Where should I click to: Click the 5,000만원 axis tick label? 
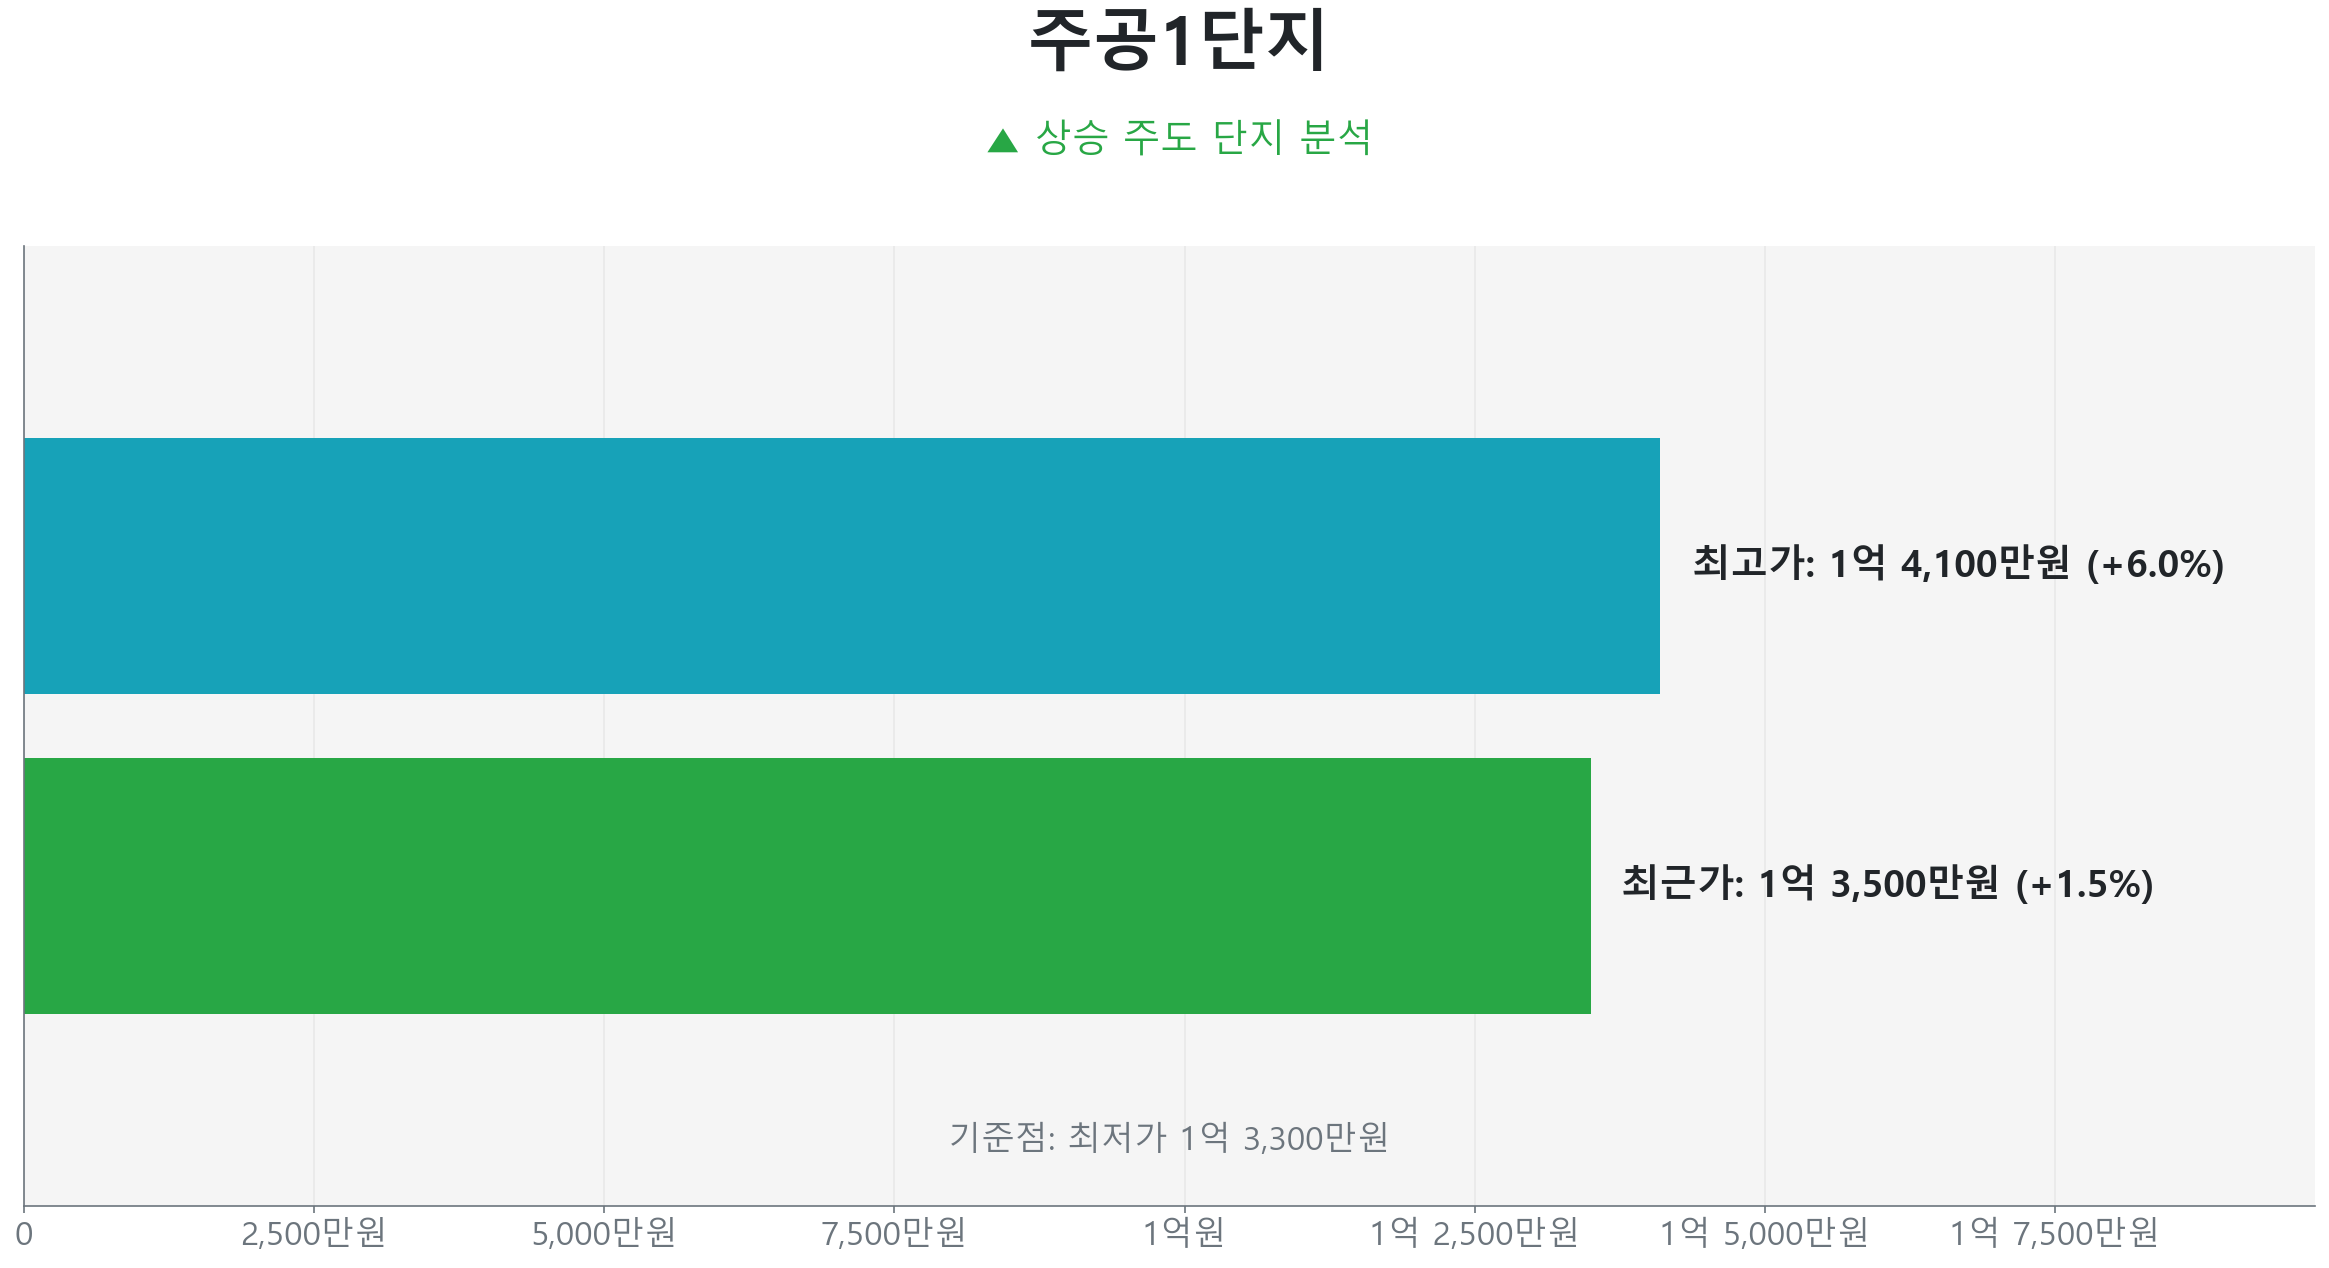(x=603, y=1234)
